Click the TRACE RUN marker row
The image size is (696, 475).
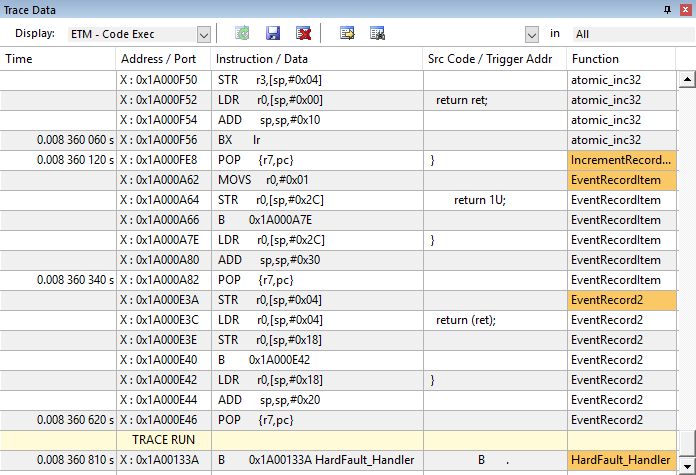click(x=338, y=440)
